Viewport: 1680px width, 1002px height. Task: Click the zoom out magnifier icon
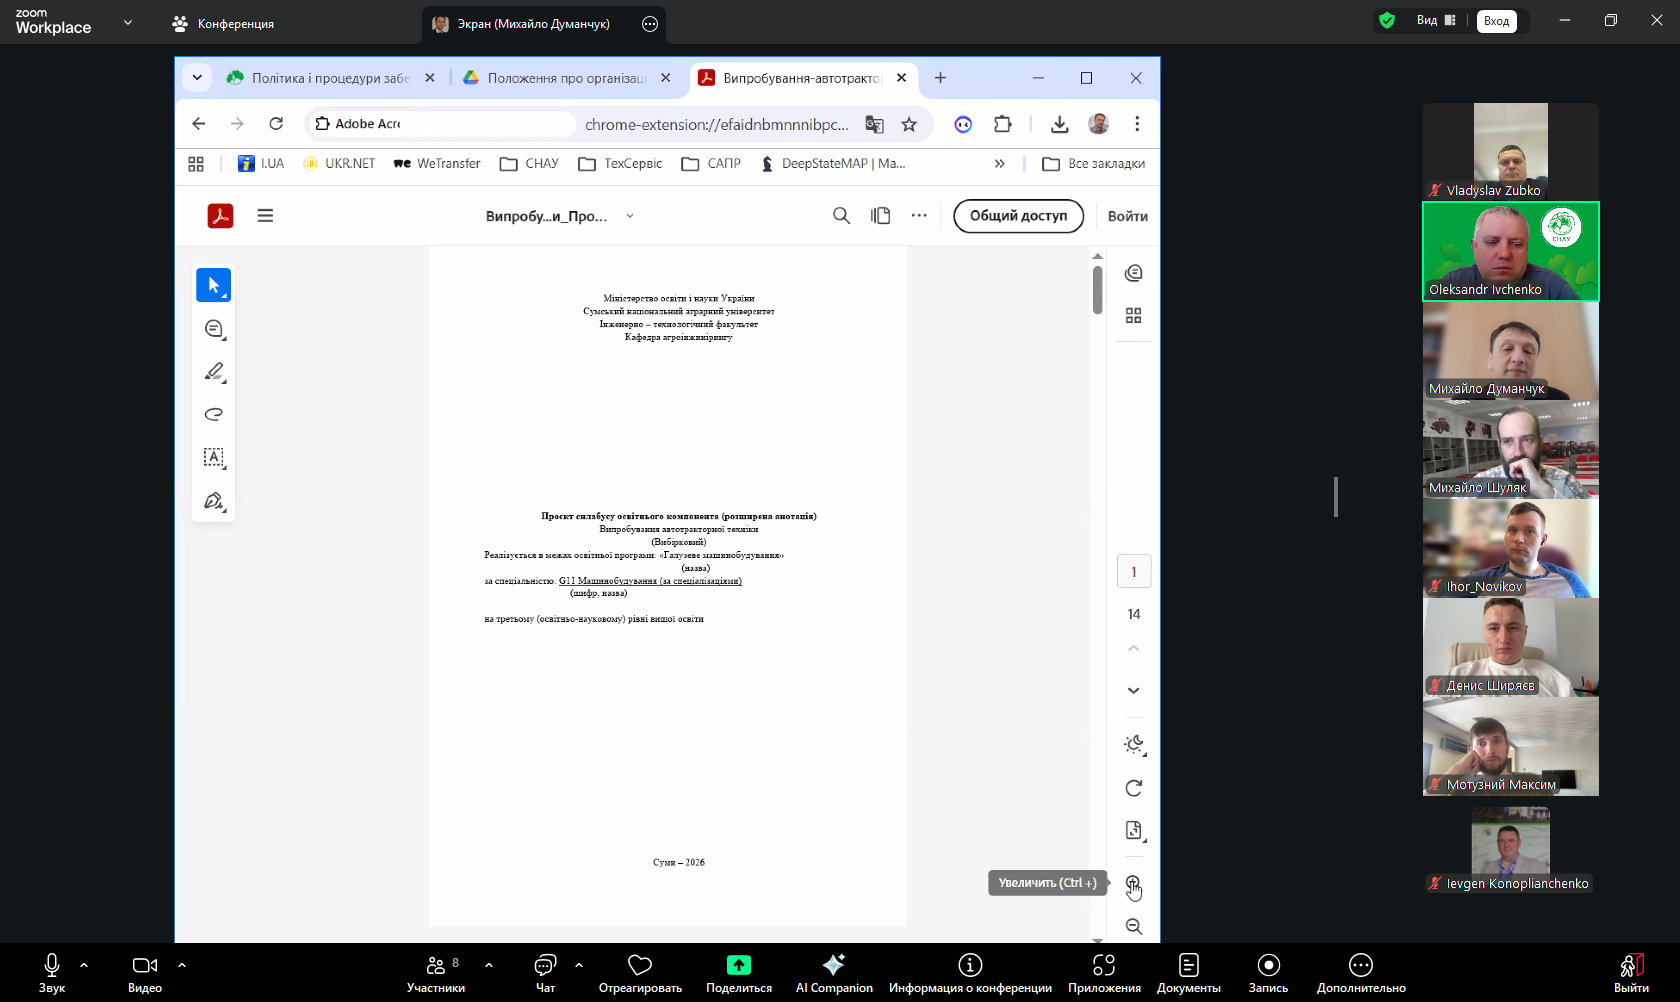click(x=1133, y=926)
